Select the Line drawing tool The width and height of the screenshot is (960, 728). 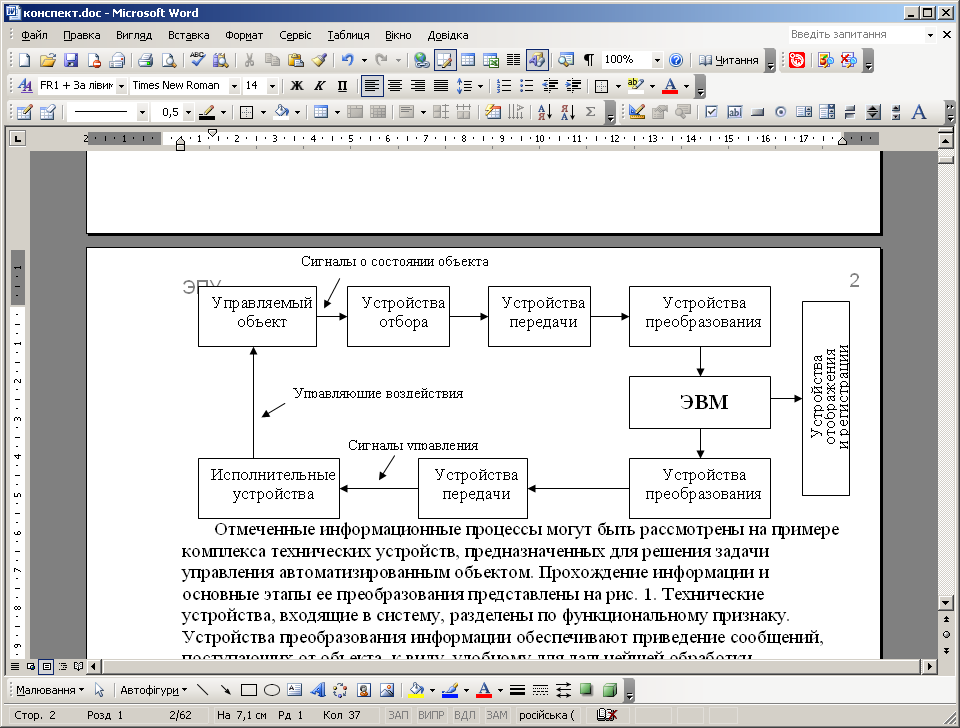[x=203, y=690]
